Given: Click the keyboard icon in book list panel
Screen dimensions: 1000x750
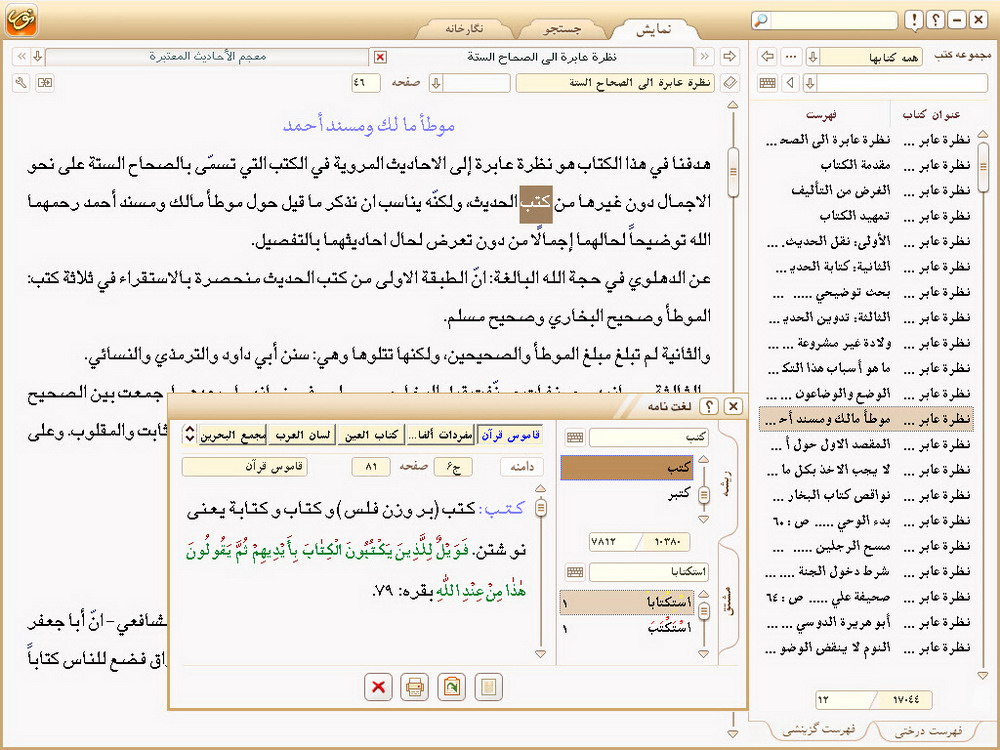Looking at the screenshot, I should pos(768,82).
